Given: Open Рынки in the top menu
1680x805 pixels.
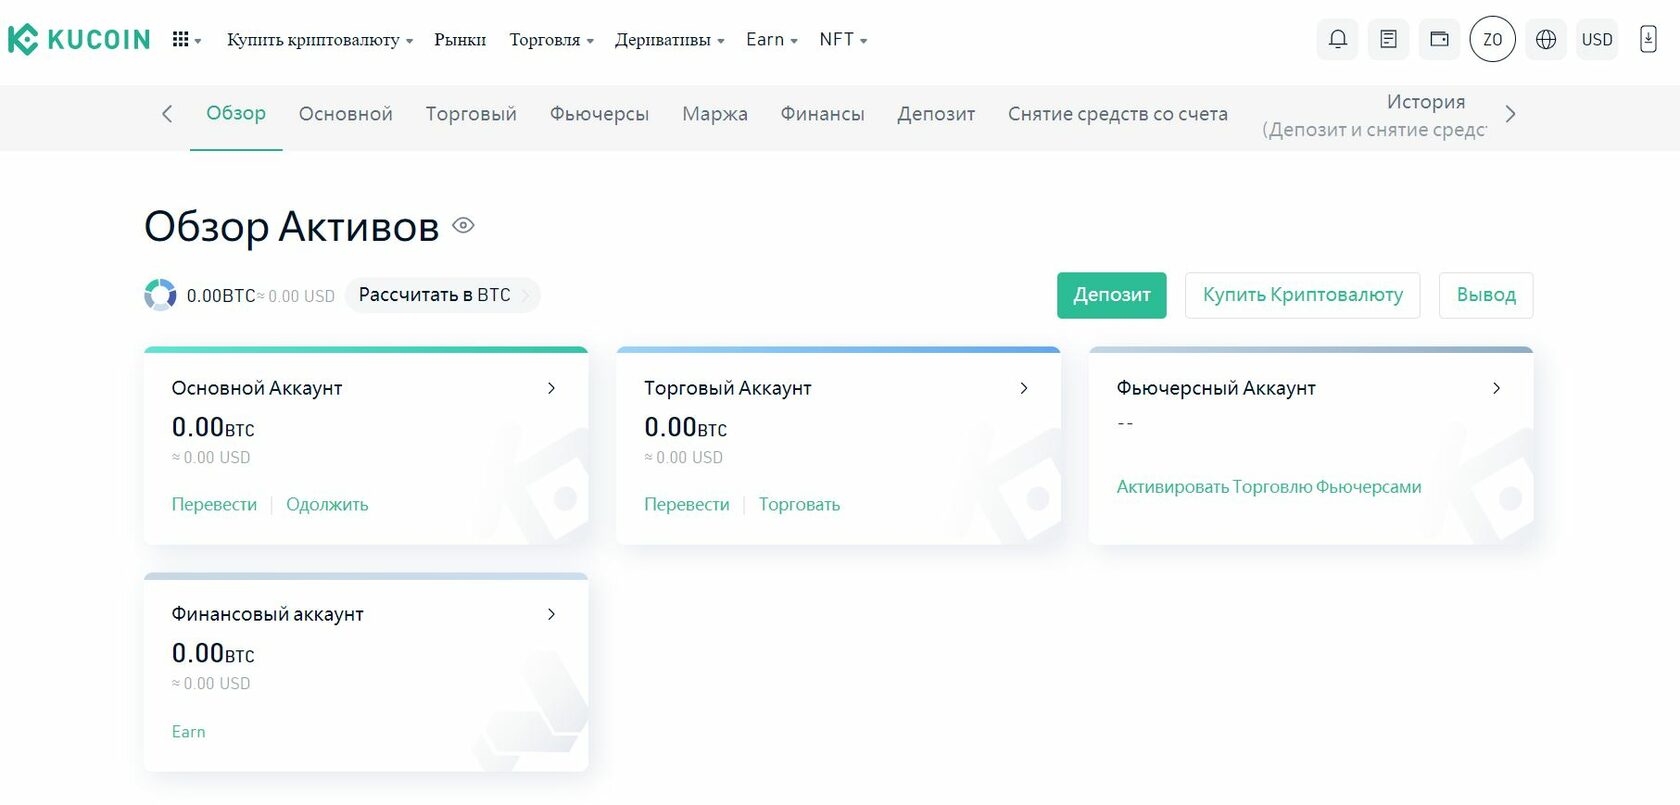Looking at the screenshot, I should (460, 40).
